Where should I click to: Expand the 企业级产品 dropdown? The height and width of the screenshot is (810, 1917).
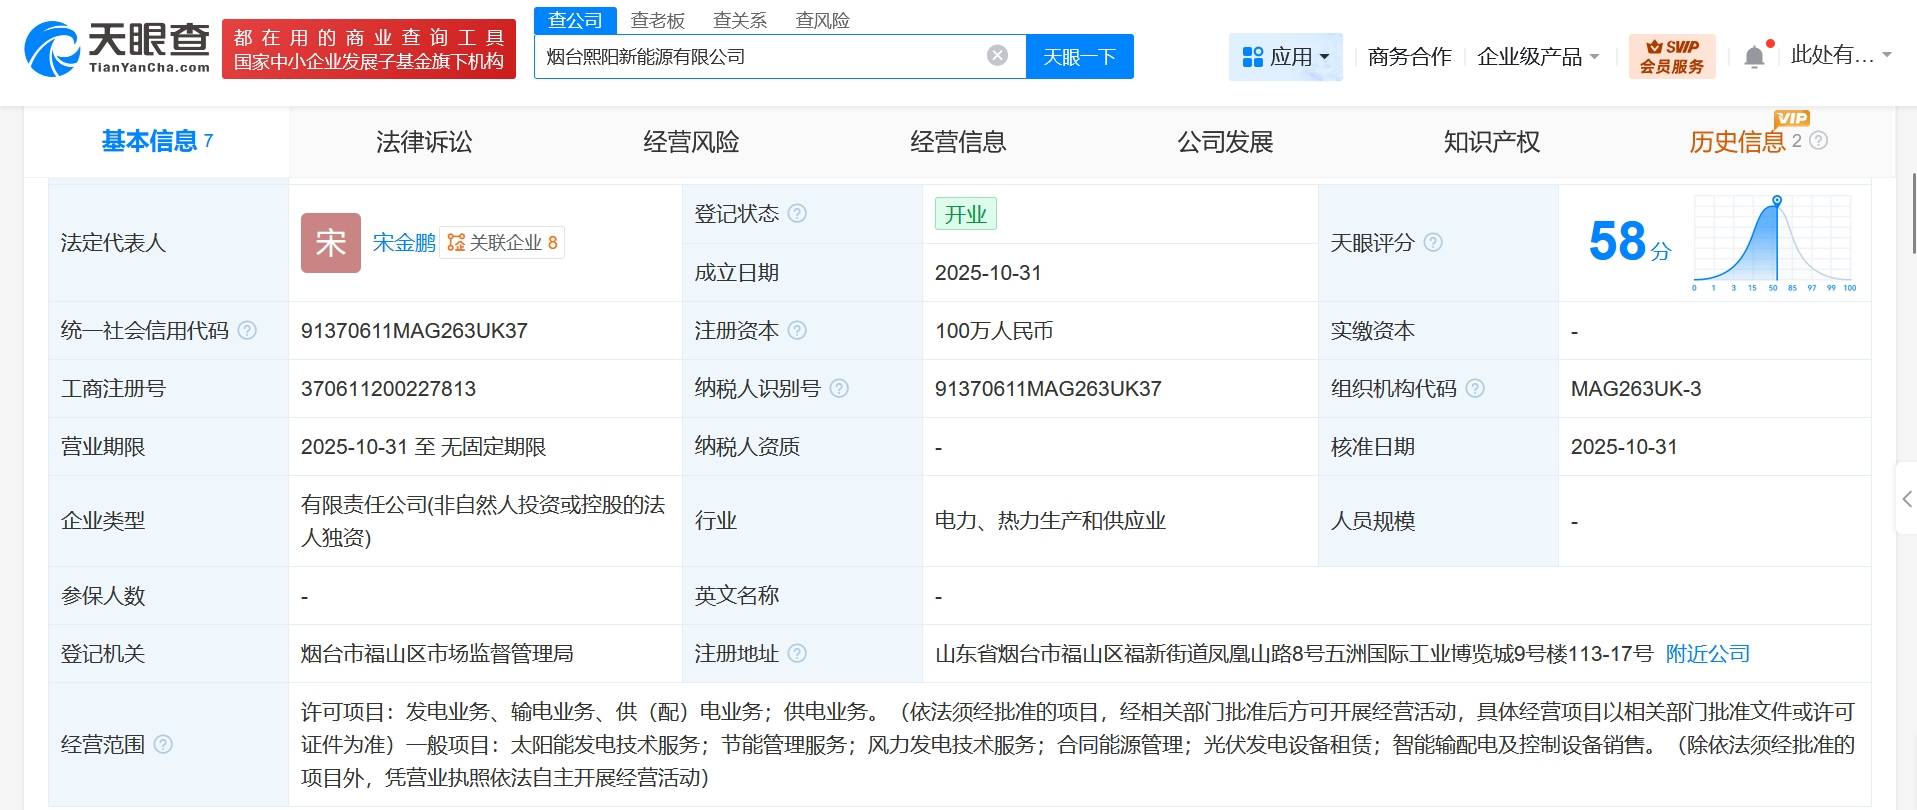[x=1538, y=57]
